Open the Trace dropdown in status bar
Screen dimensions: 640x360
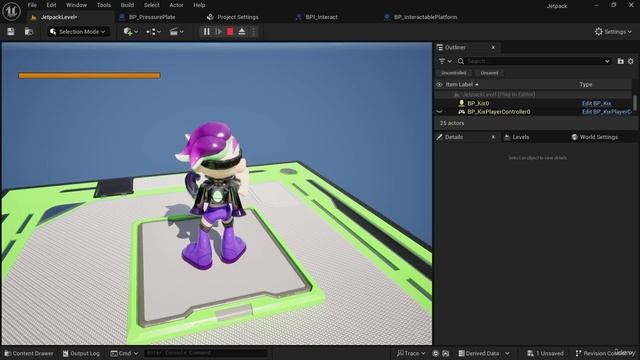tap(411, 353)
